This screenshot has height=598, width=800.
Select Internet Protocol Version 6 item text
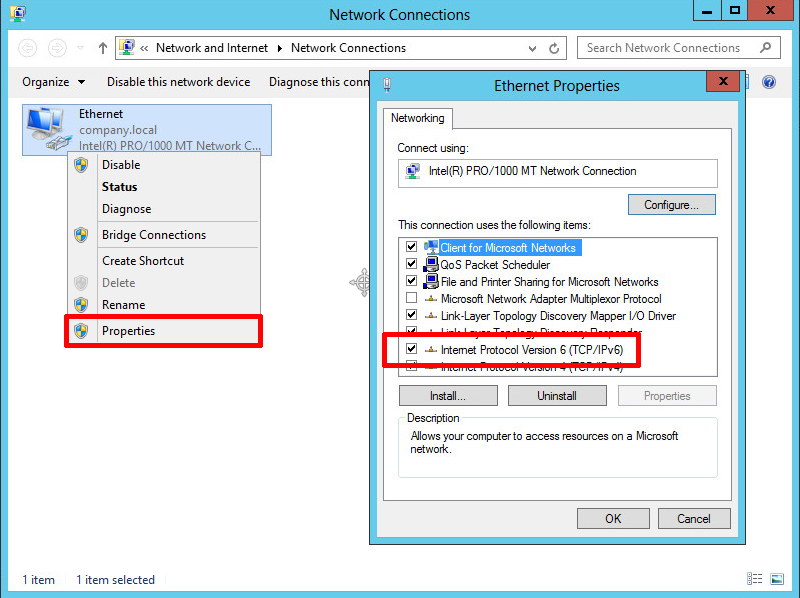point(532,350)
